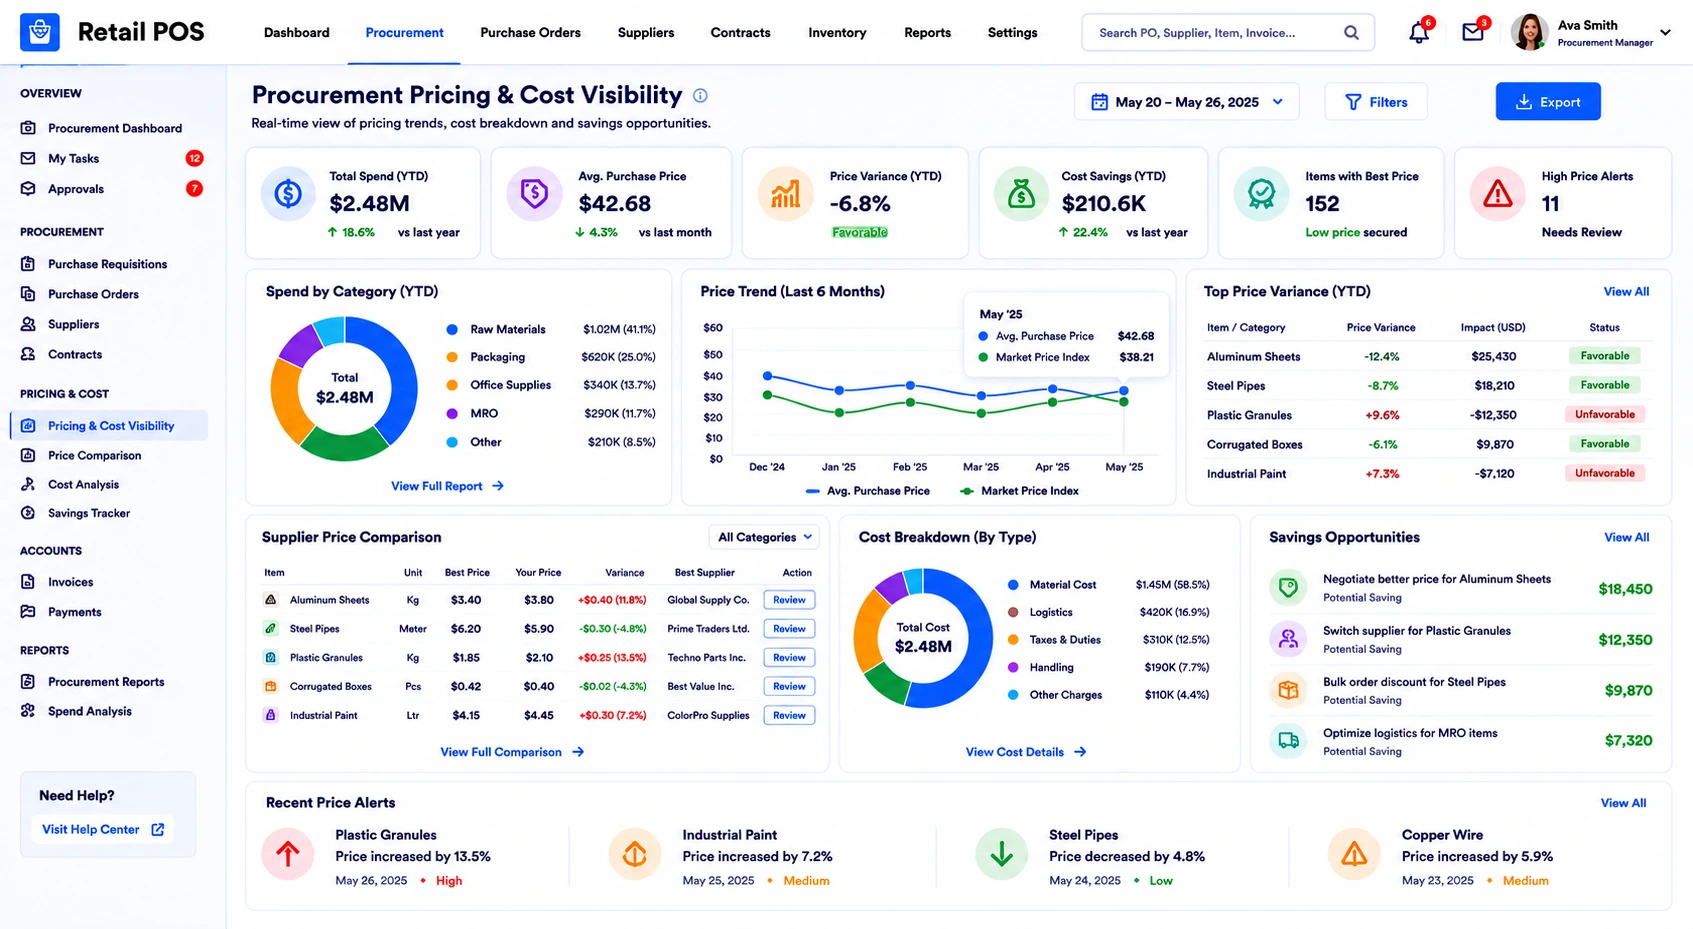Open the notifications bell icon
Screen dimensions: 1693x929
pos(1418,33)
